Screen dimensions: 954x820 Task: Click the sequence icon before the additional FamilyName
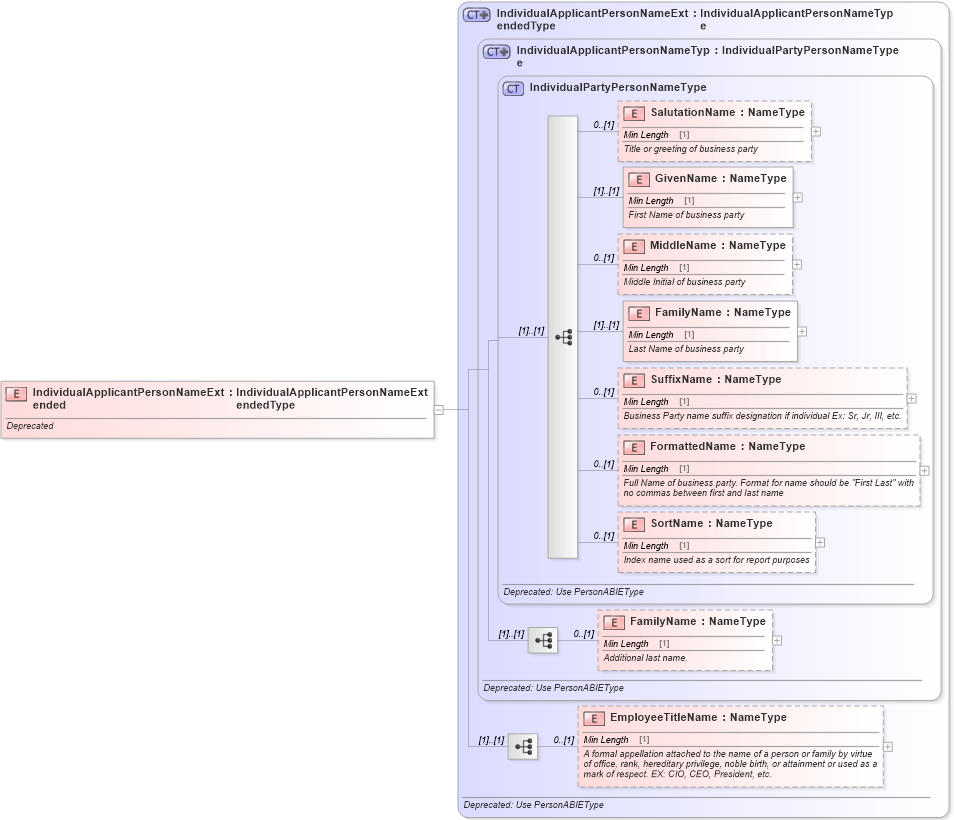tap(543, 641)
